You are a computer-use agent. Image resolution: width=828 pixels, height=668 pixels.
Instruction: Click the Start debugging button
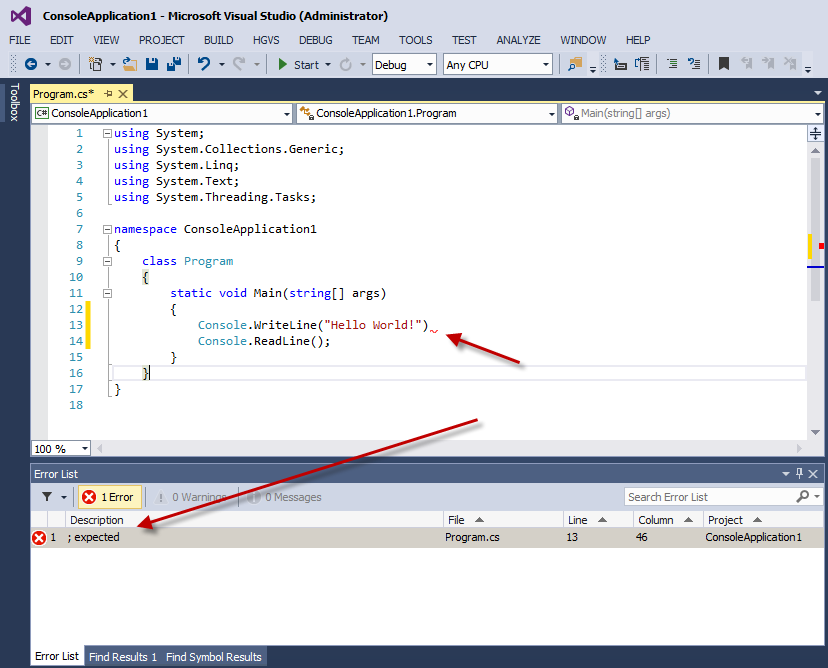coord(299,64)
